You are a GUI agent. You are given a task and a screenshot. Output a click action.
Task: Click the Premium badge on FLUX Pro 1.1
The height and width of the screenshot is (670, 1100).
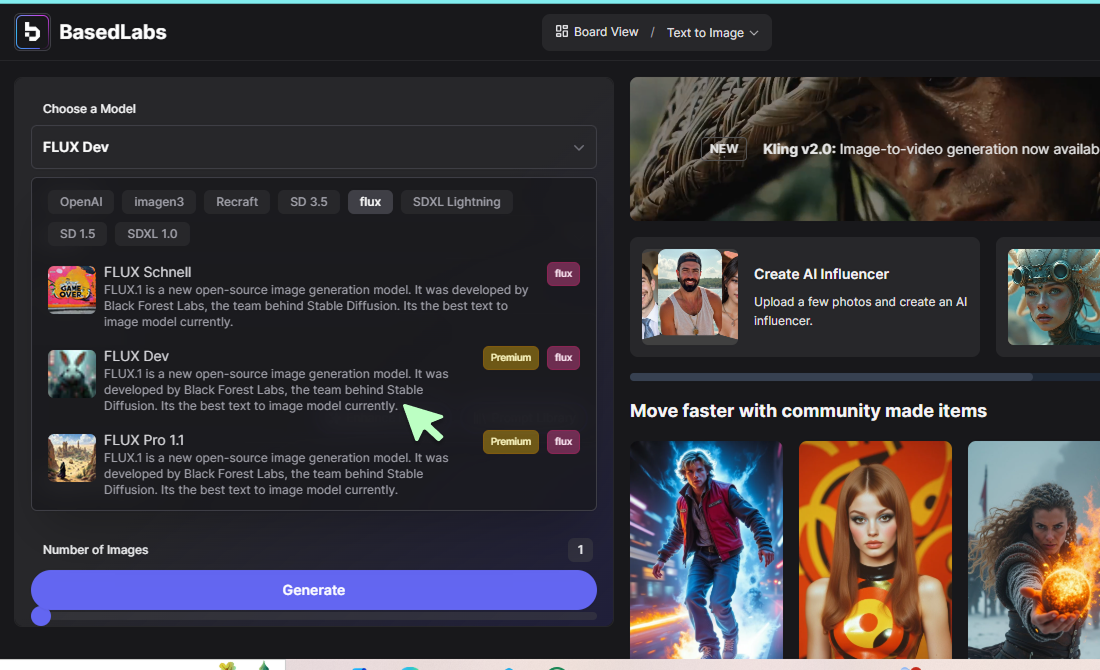511,442
